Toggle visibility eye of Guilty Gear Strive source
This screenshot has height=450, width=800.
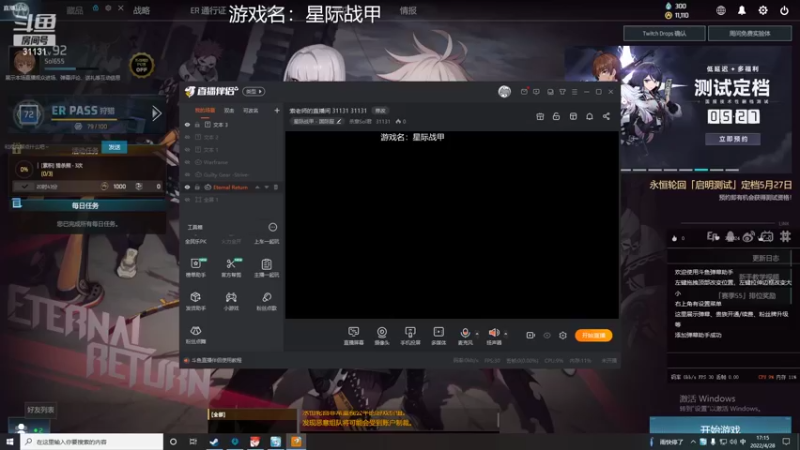(187, 174)
